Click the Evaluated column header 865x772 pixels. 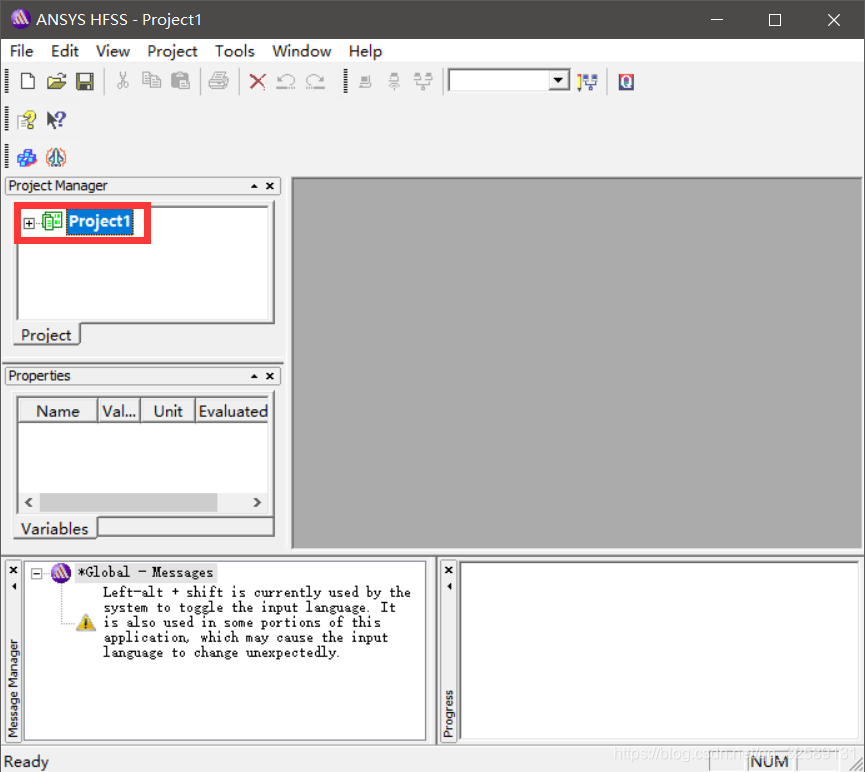tap(232, 411)
